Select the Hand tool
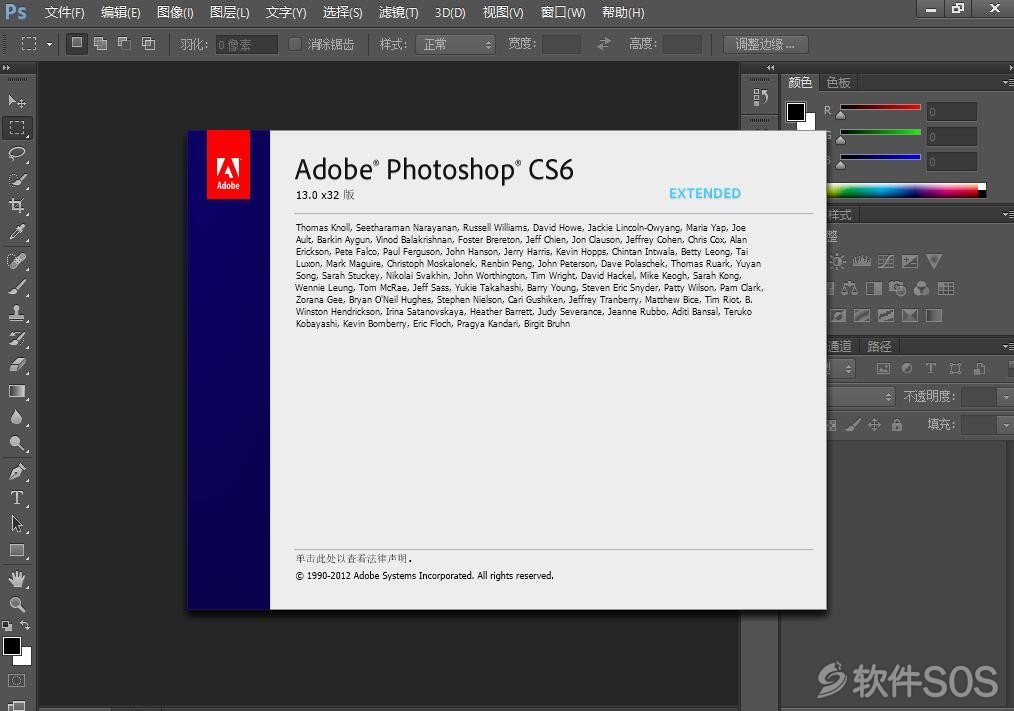Image resolution: width=1014 pixels, height=711 pixels. 17,579
